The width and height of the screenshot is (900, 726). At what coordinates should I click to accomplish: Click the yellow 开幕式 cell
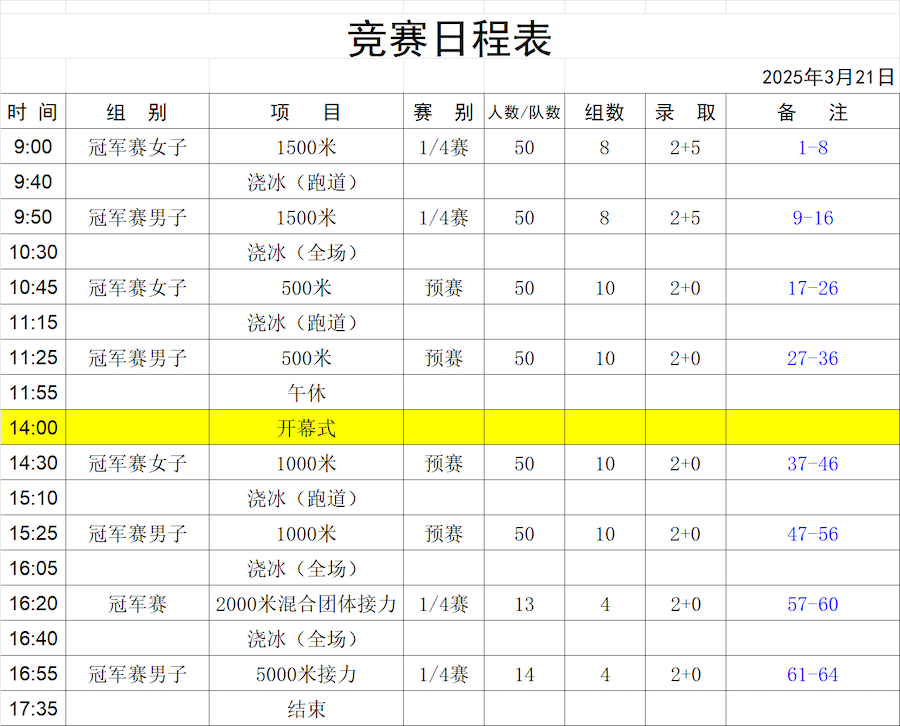306,428
